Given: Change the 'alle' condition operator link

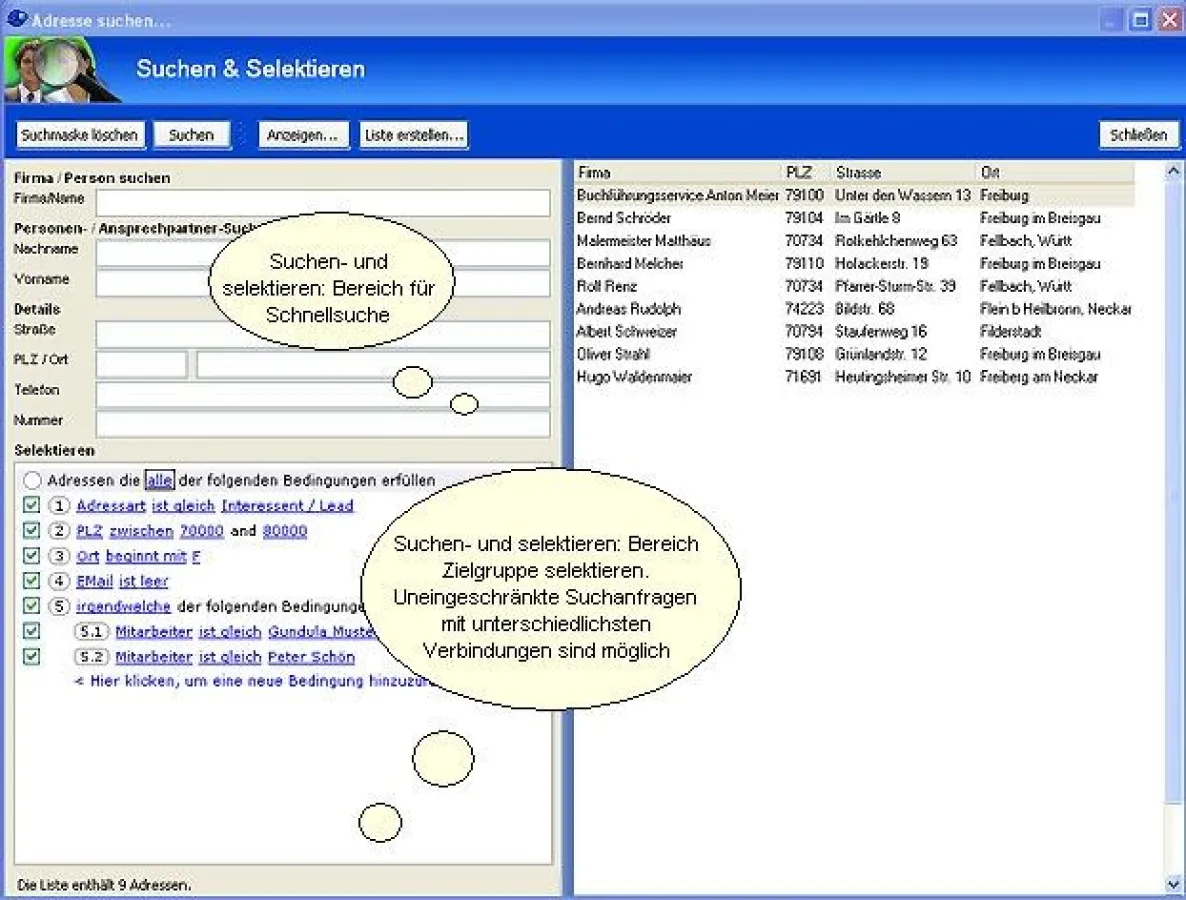Looking at the screenshot, I should pos(159,481).
